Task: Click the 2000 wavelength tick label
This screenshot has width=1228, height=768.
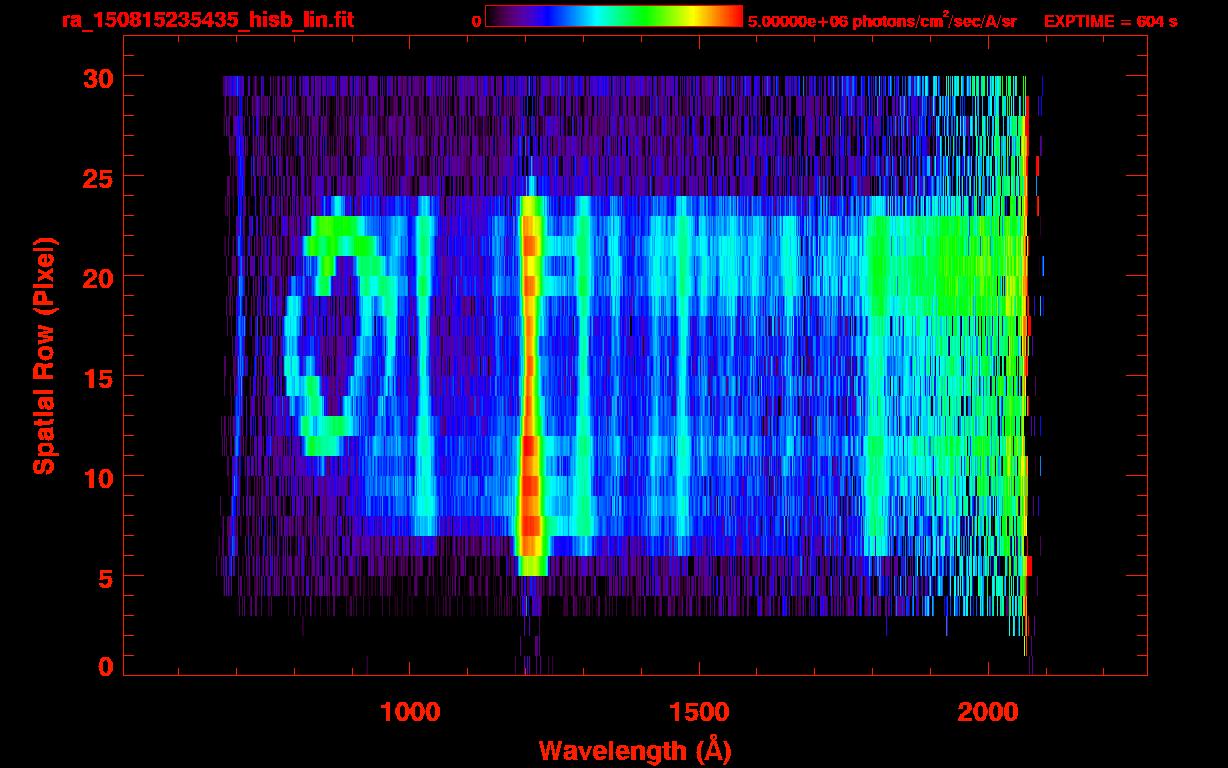Action: click(988, 712)
